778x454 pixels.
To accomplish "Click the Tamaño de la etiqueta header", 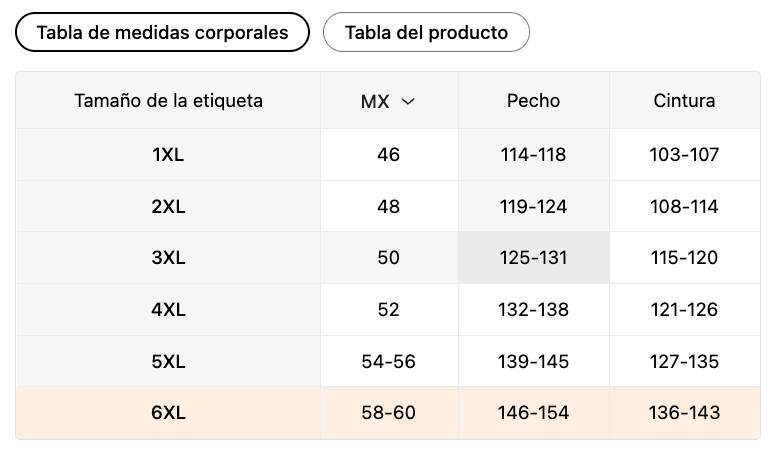I will point(168,101).
